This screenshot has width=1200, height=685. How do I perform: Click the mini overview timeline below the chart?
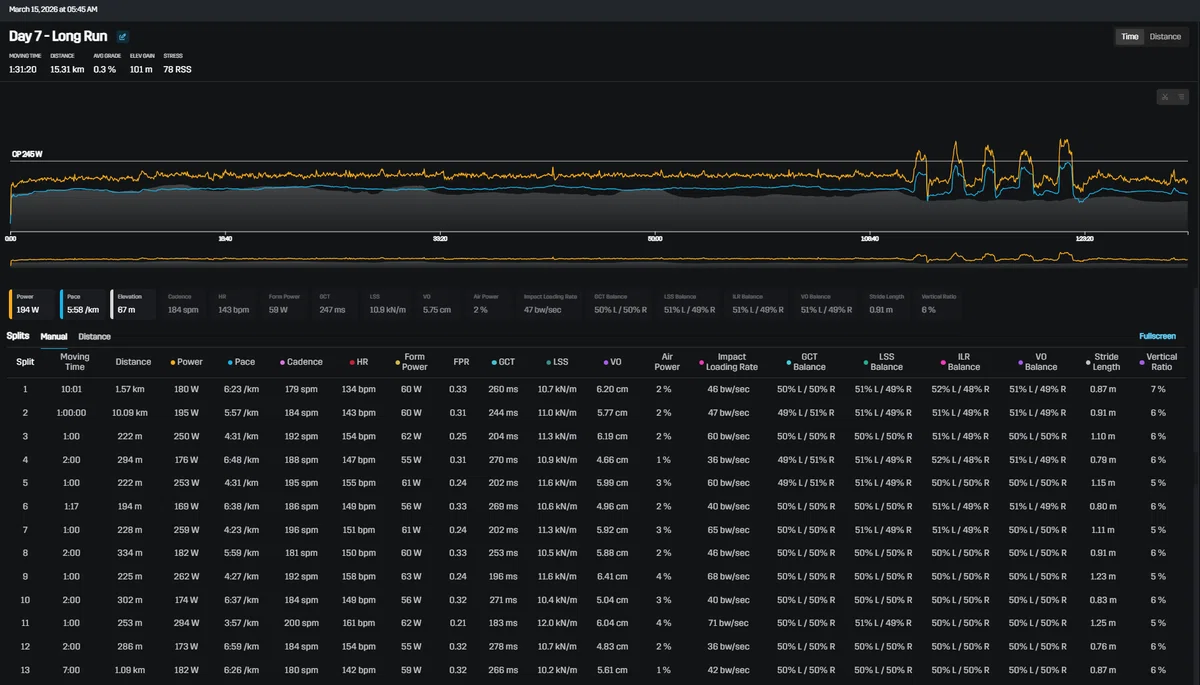[x=600, y=258]
